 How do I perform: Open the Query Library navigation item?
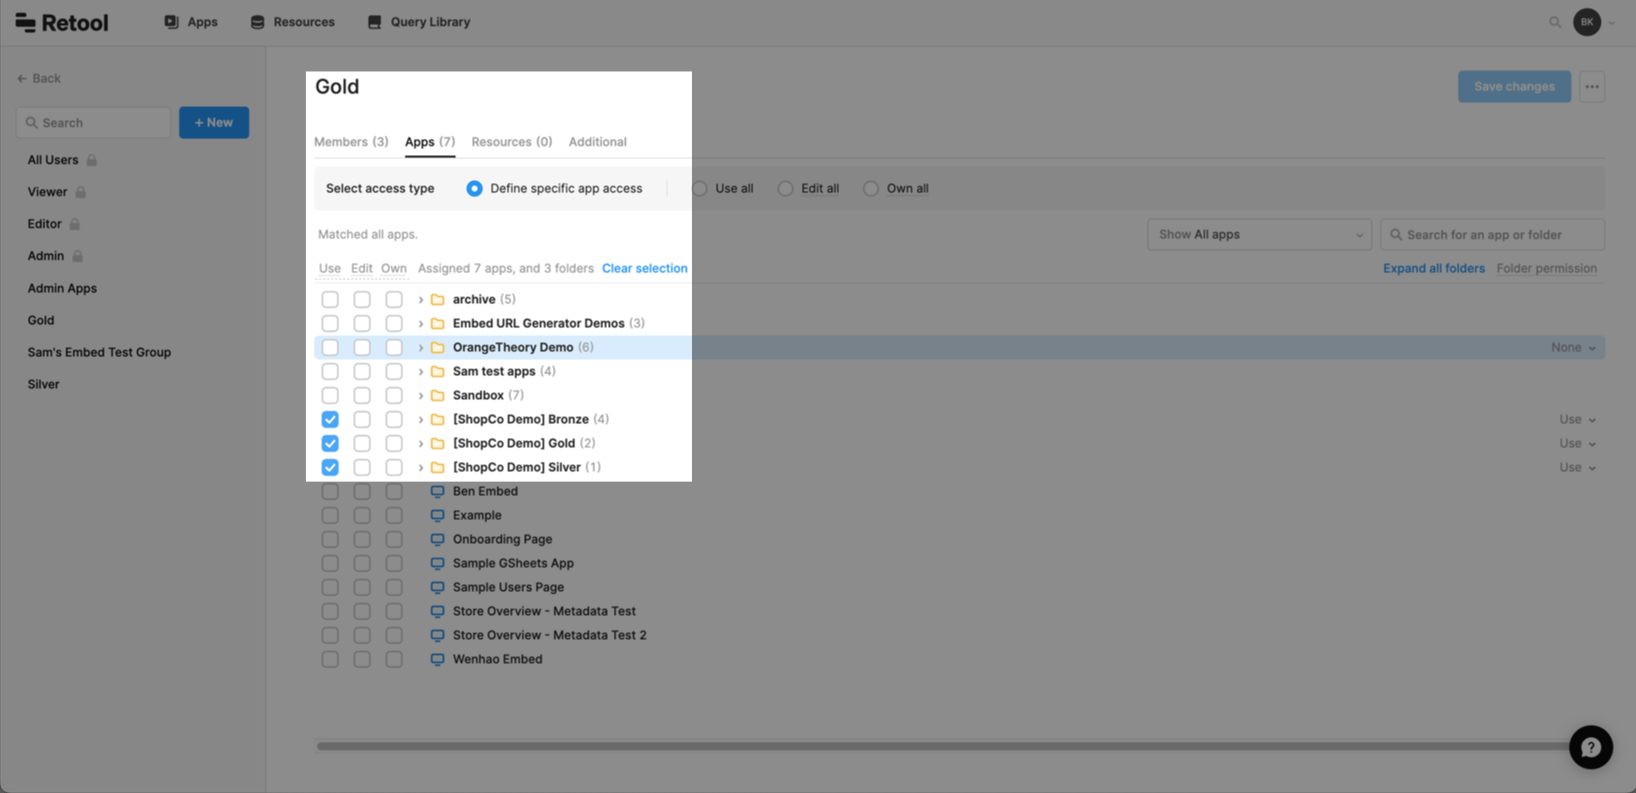419,22
